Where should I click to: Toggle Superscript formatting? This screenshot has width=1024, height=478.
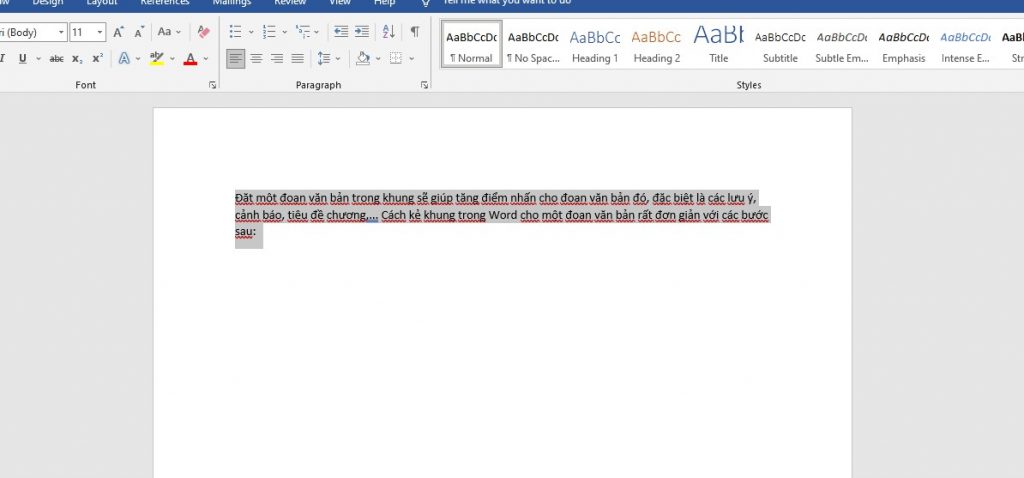click(x=97, y=59)
